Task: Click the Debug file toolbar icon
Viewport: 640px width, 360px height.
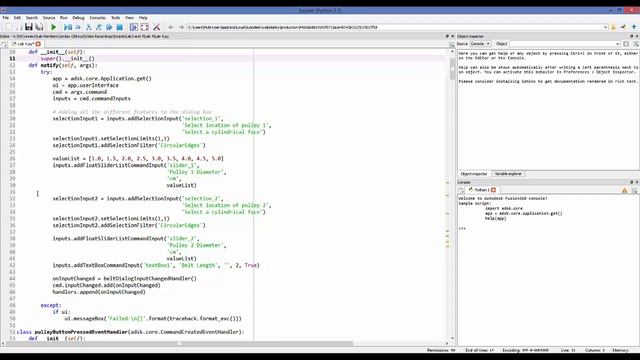Action: point(68,27)
